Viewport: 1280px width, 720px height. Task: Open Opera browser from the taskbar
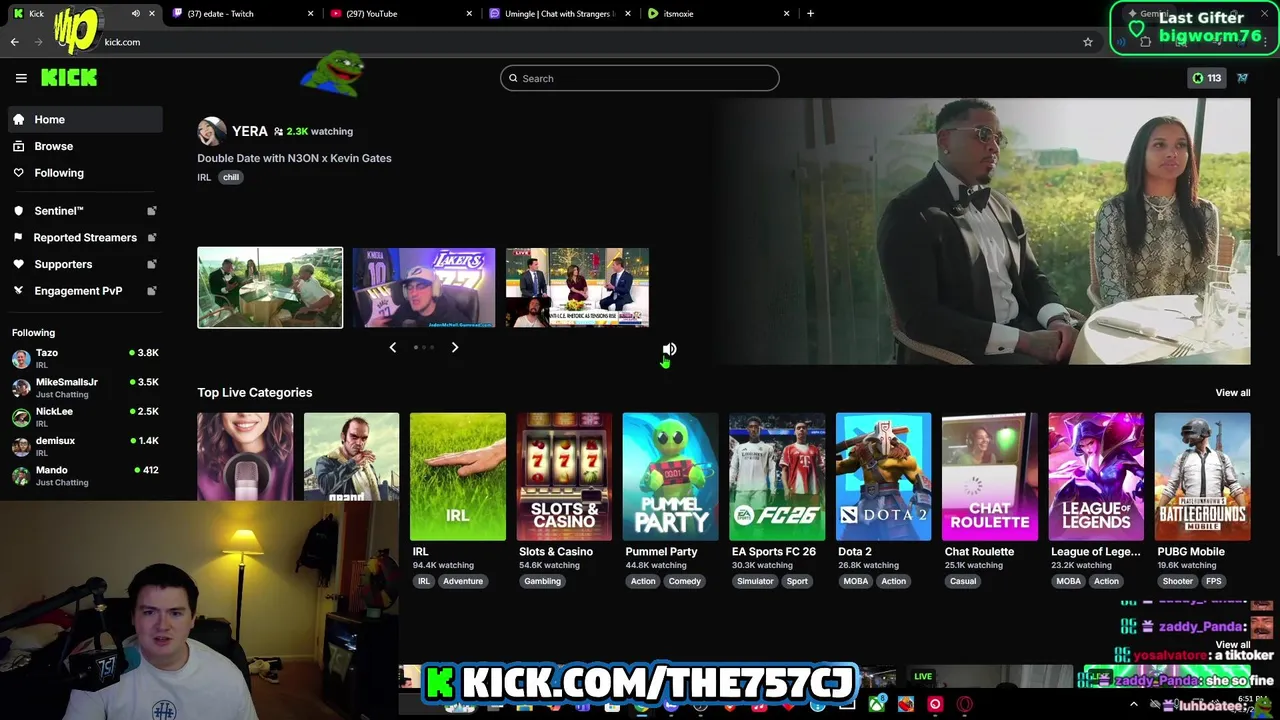(x=965, y=704)
